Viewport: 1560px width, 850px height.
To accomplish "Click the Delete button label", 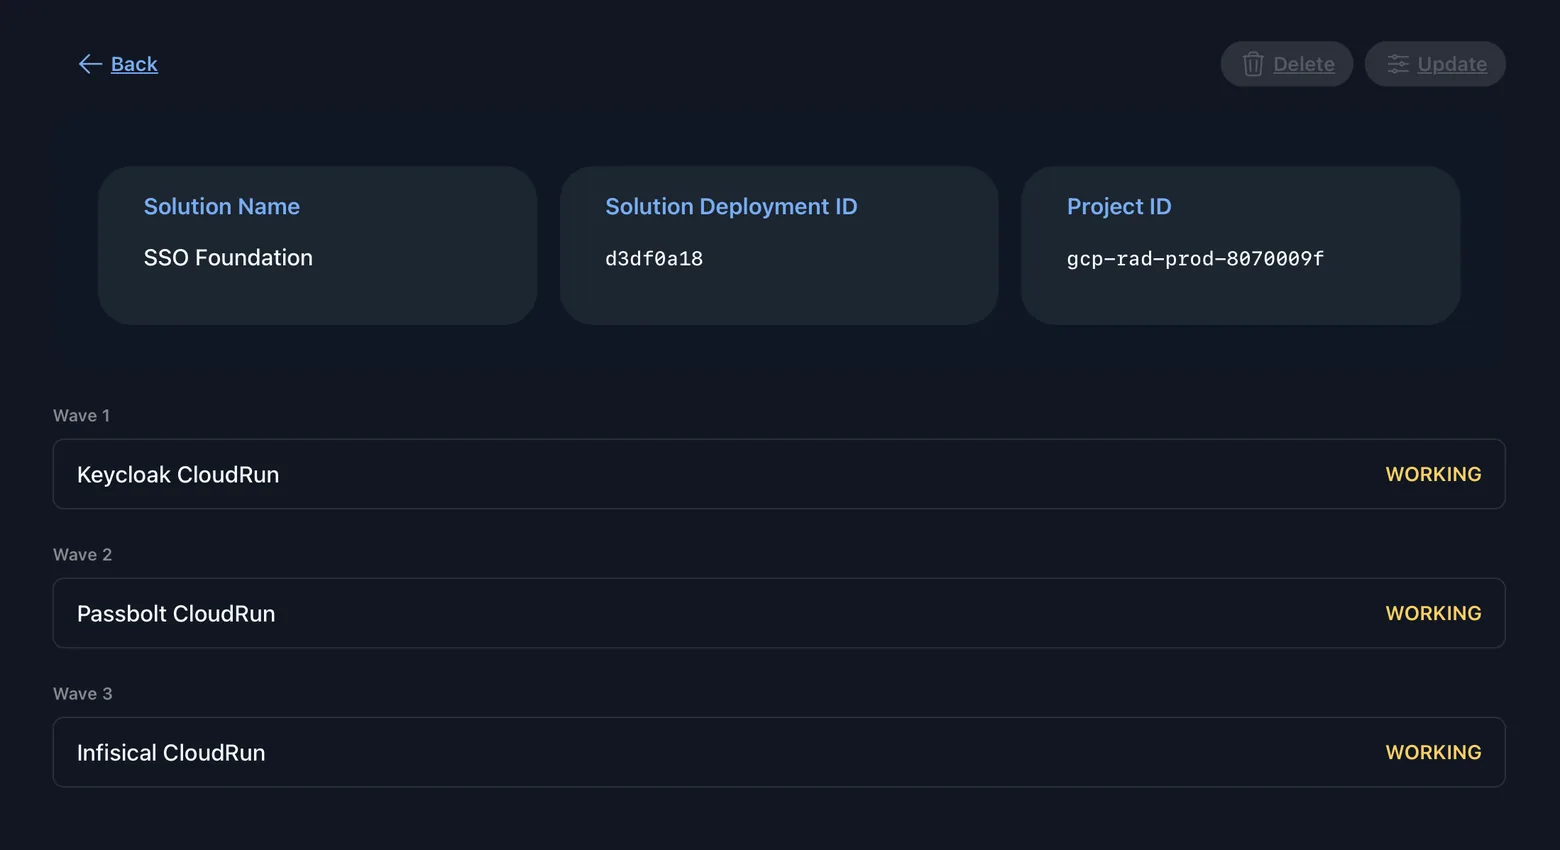I will pos(1303,64).
